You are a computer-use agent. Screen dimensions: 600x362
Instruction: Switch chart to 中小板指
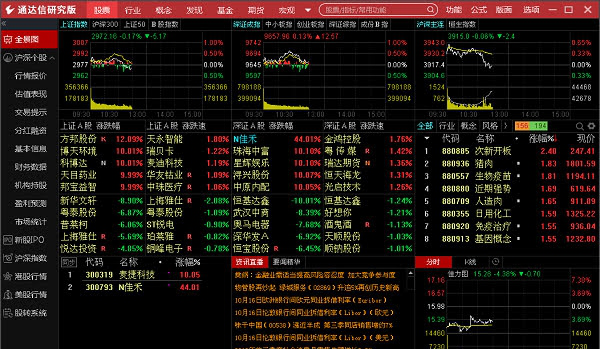tap(279, 24)
